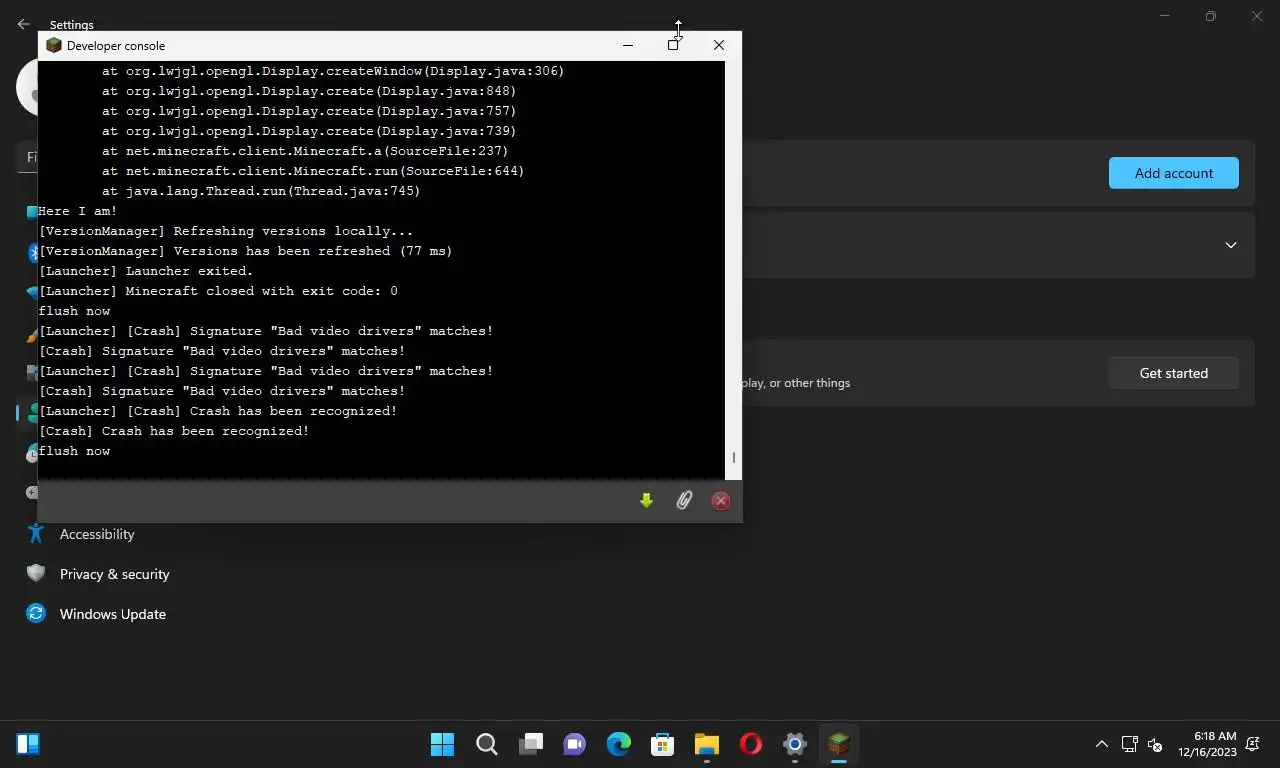Screen dimensions: 1280x768
Task: Go back using the Settings back arrow
Action: click(23, 24)
